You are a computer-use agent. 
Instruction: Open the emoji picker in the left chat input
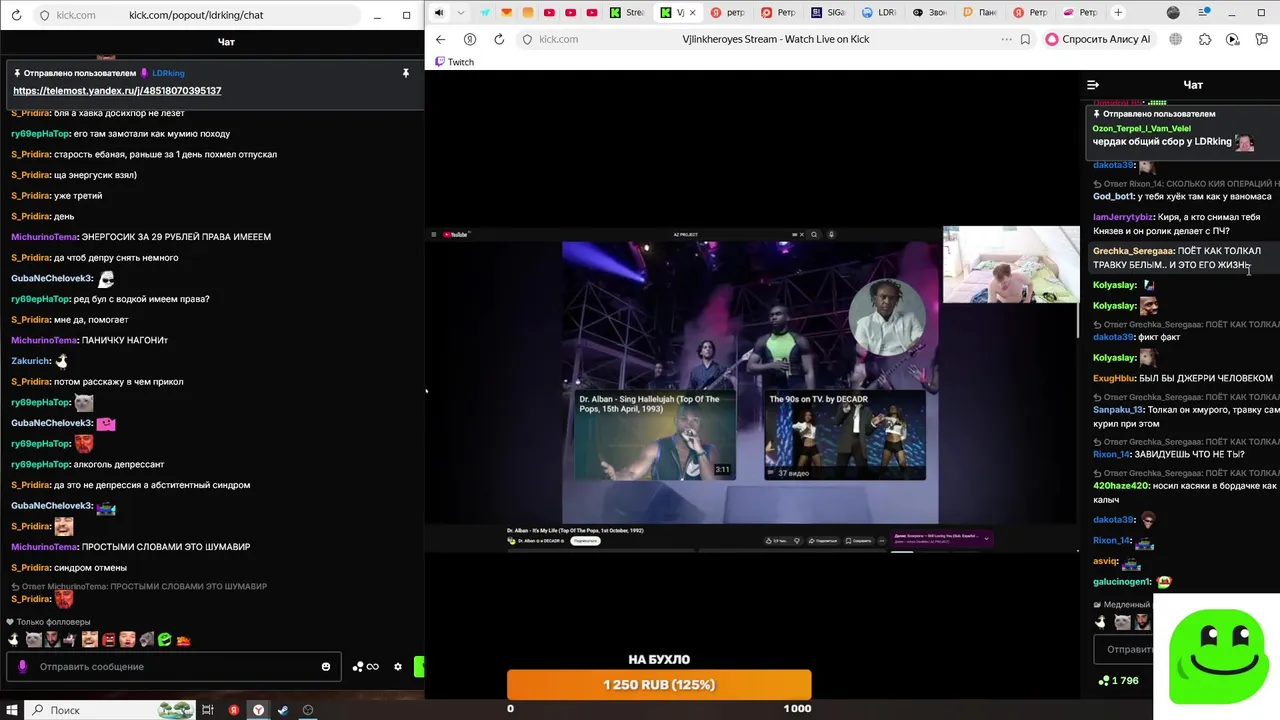click(x=326, y=666)
